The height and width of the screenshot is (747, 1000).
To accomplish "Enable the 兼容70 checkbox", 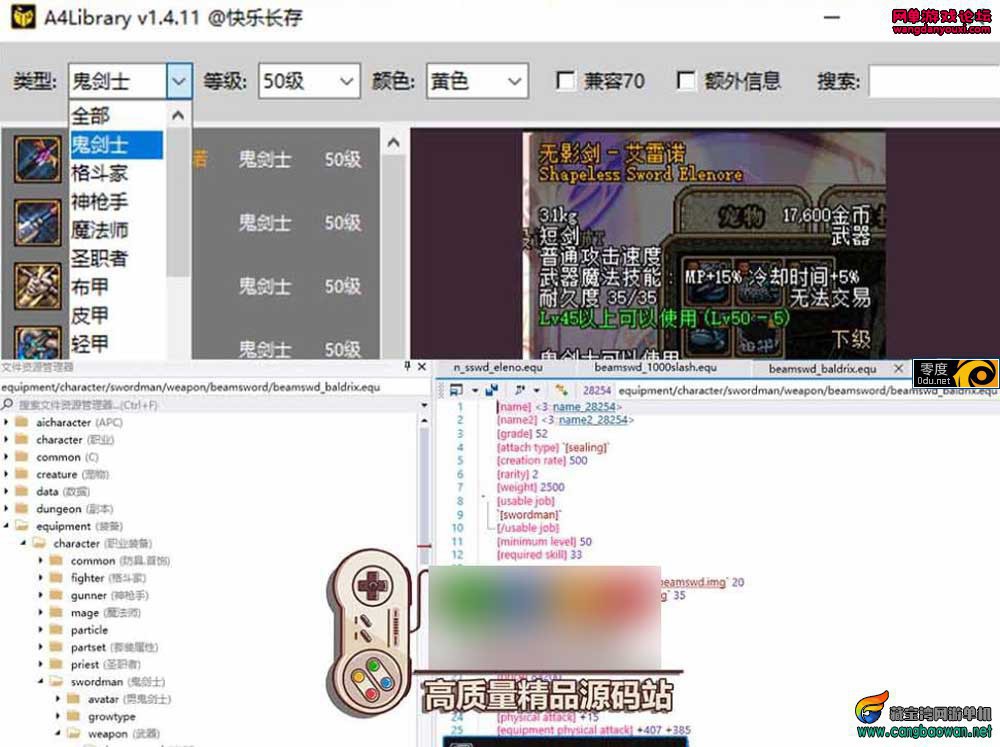I will click(565, 81).
